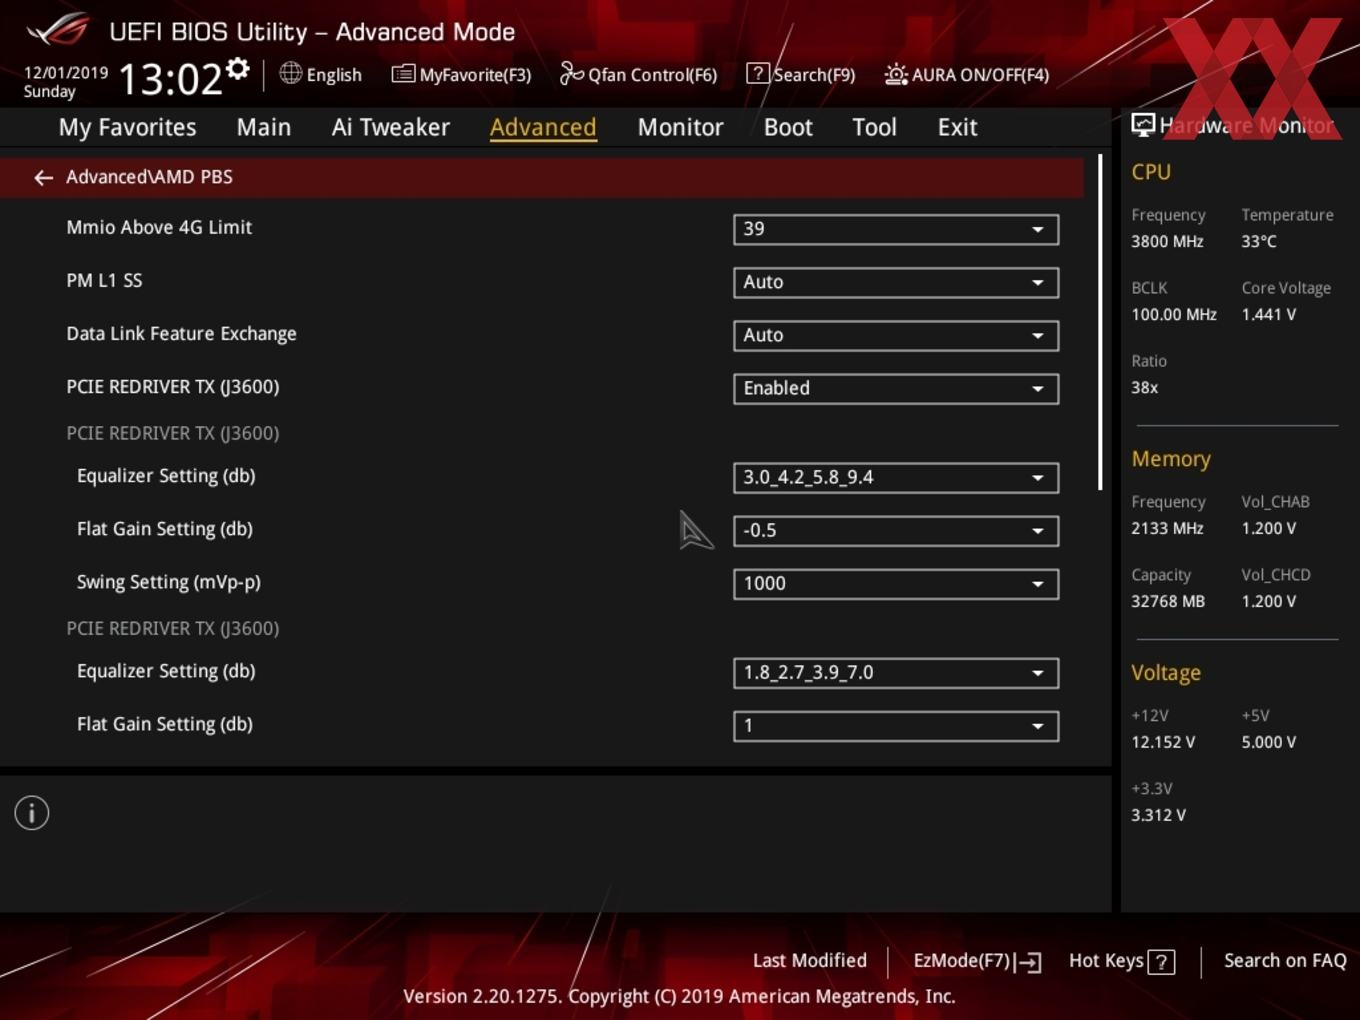Go to the Boot tab
The image size is (1360, 1020).
[788, 127]
